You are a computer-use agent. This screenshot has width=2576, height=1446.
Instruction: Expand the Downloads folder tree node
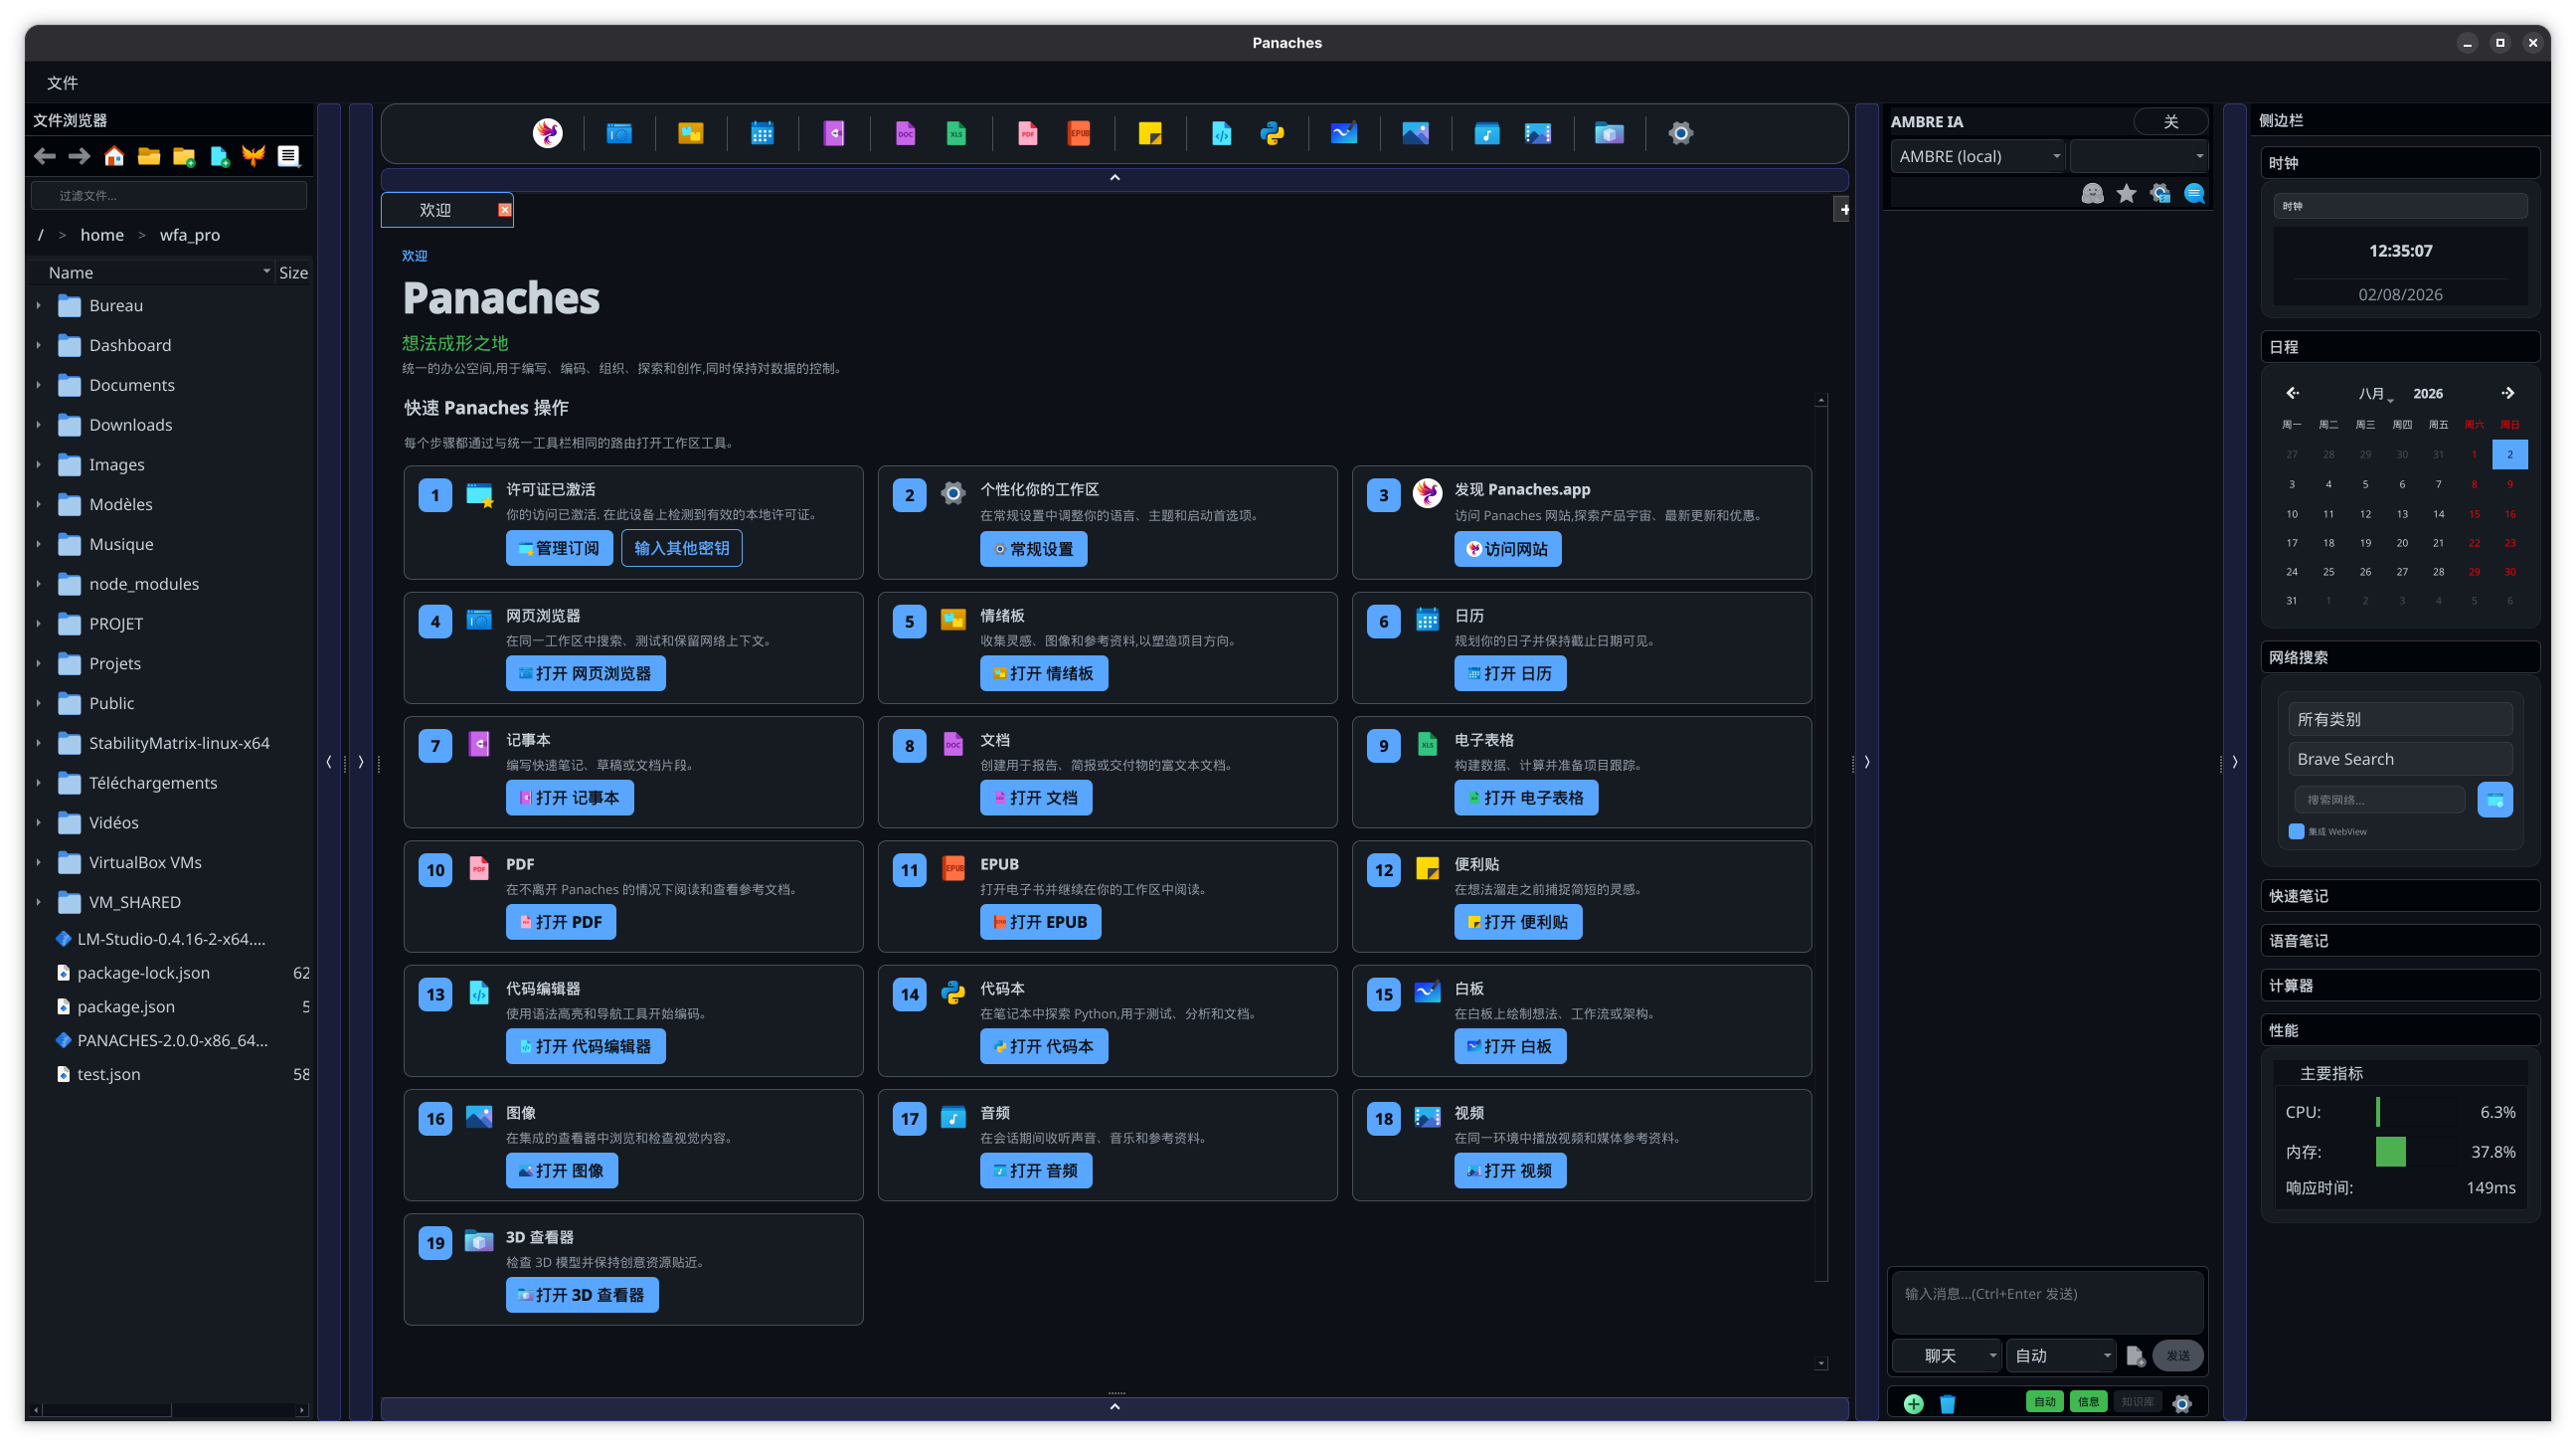(x=39, y=425)
